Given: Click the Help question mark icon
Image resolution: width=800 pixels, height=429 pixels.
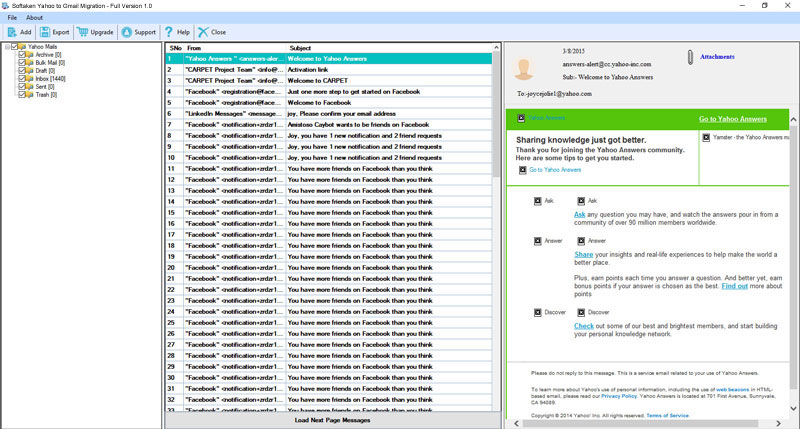Looking at the screenshot, I should 169,32.
